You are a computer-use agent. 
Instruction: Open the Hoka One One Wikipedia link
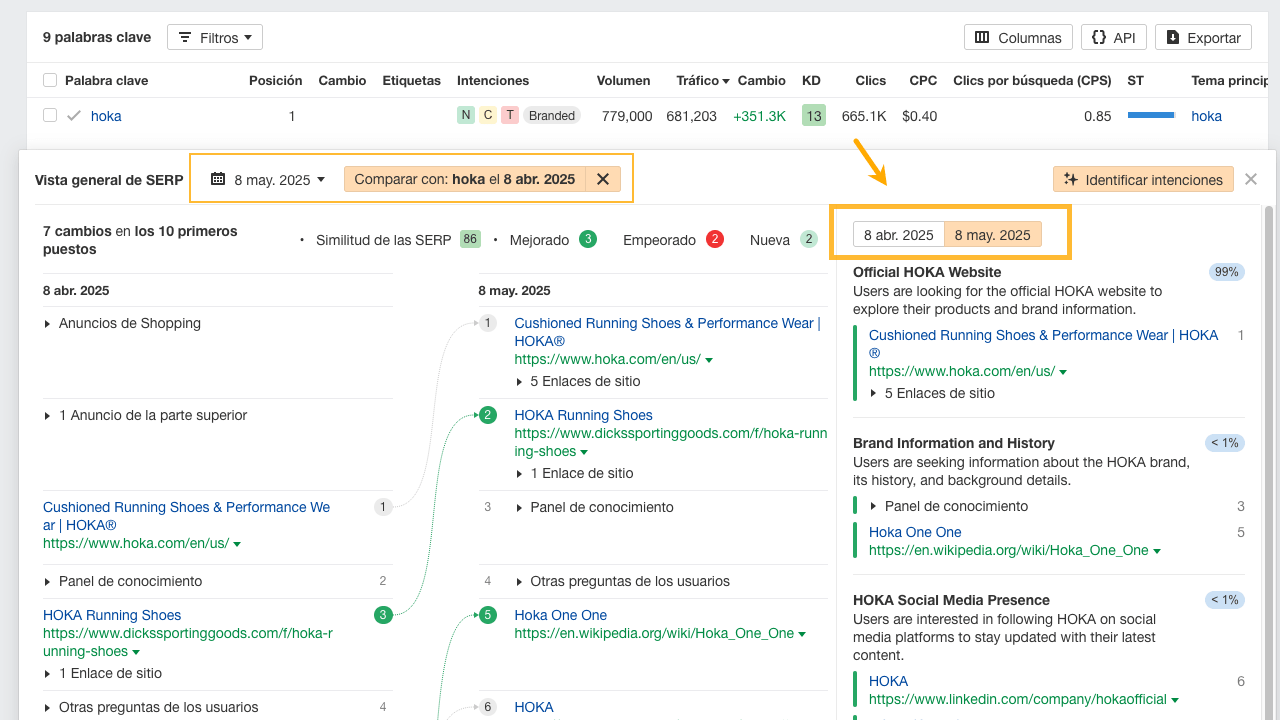914,532
